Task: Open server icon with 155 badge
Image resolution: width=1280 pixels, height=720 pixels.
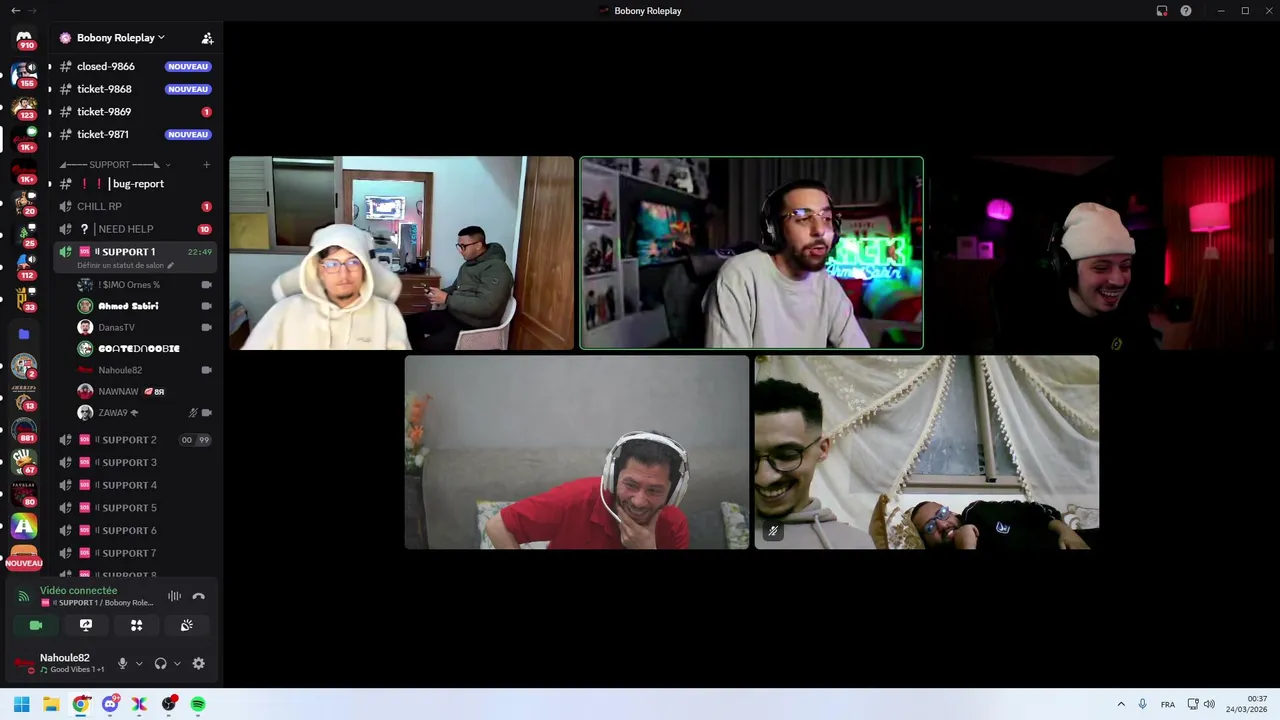Action: pos(24,75)
